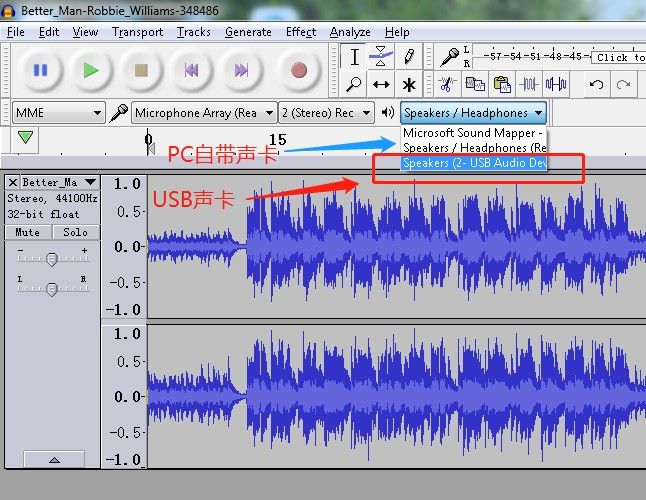The width and height of the screenshot is (646, 500).
Task: Select the Envelope tool
Action: [x=381, y=56]
